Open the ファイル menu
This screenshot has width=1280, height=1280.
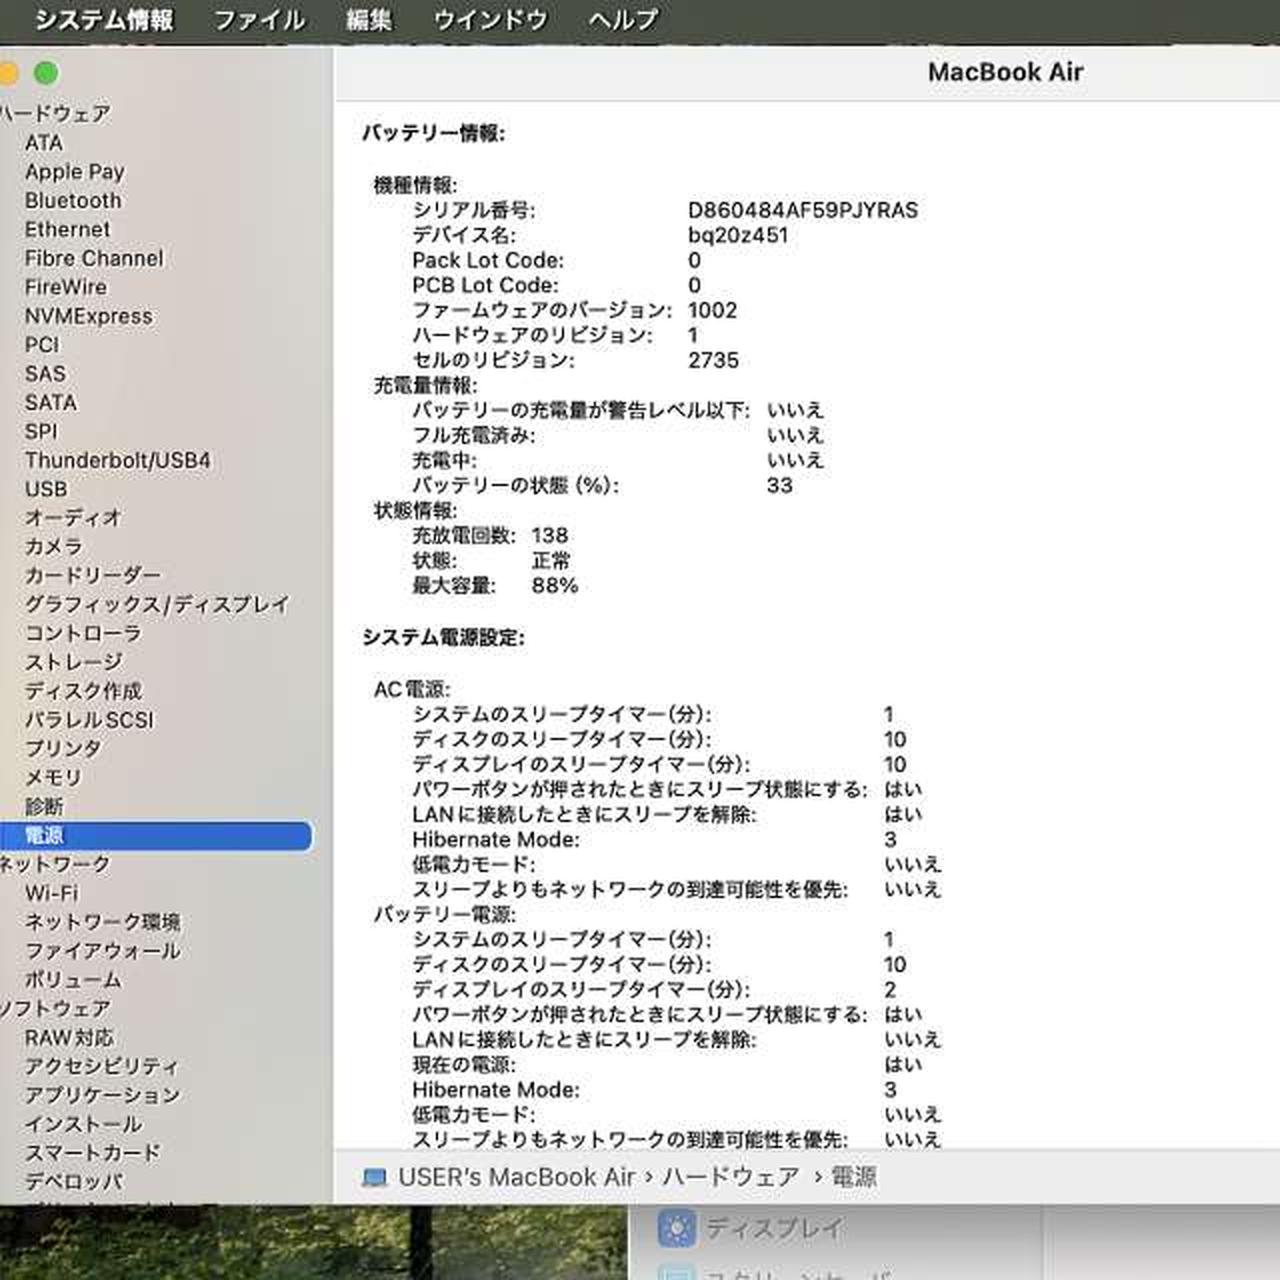259,20
